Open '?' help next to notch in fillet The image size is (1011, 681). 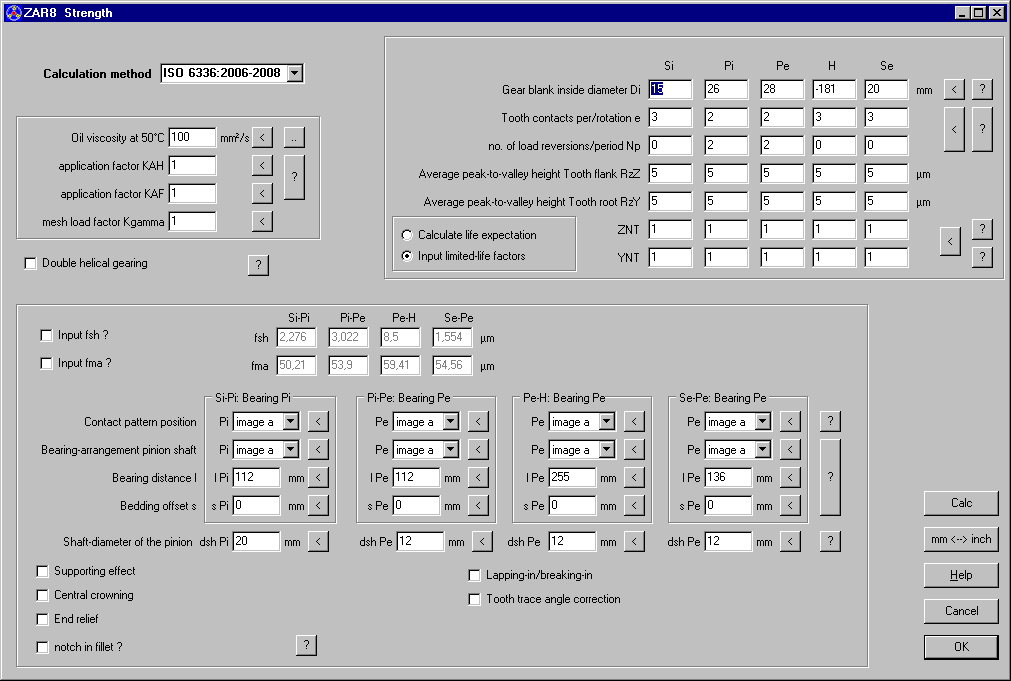306,646
